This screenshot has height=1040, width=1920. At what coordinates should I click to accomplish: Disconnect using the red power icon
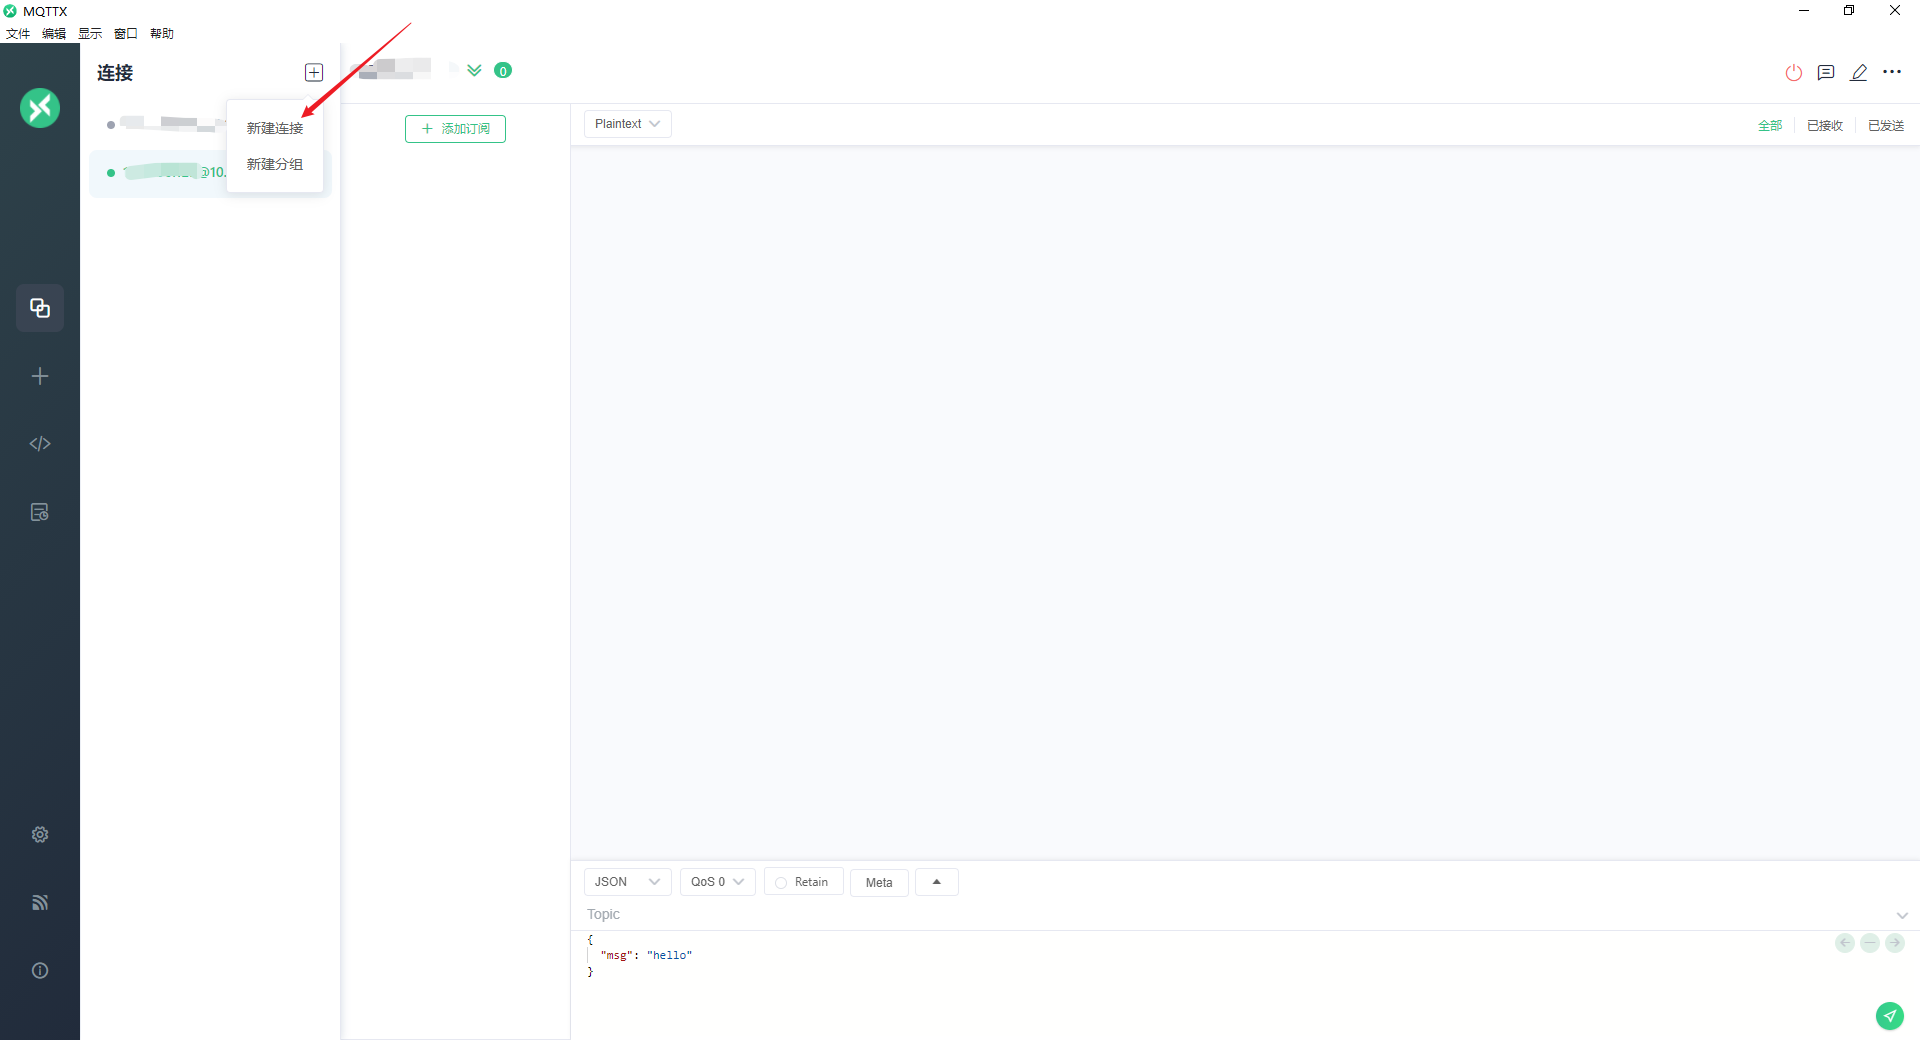(x=1794, y=72)
